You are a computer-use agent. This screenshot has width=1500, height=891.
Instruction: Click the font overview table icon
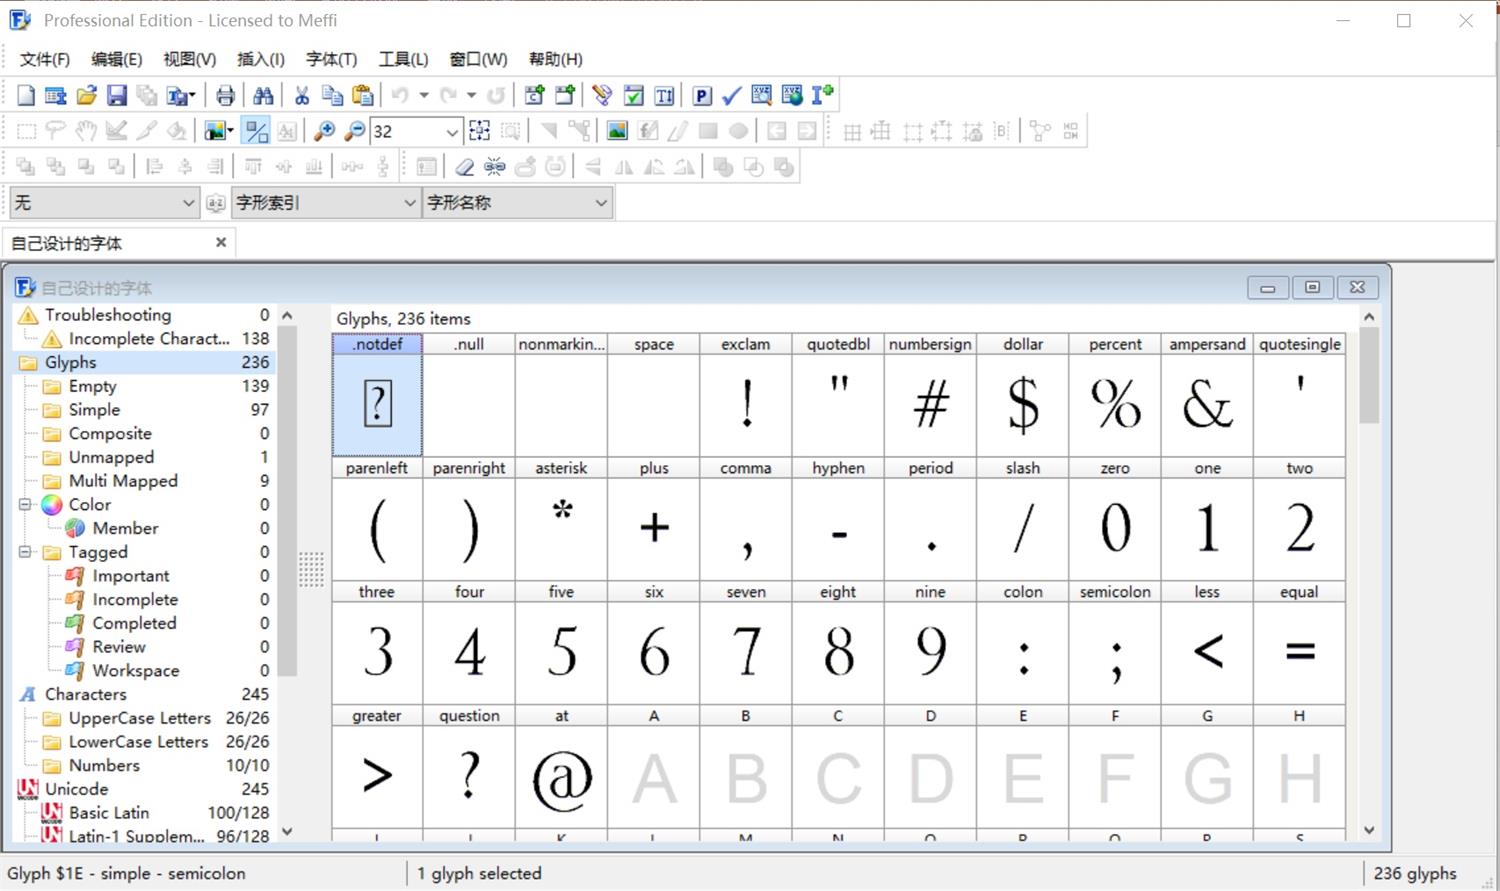[x=56, y=95]
